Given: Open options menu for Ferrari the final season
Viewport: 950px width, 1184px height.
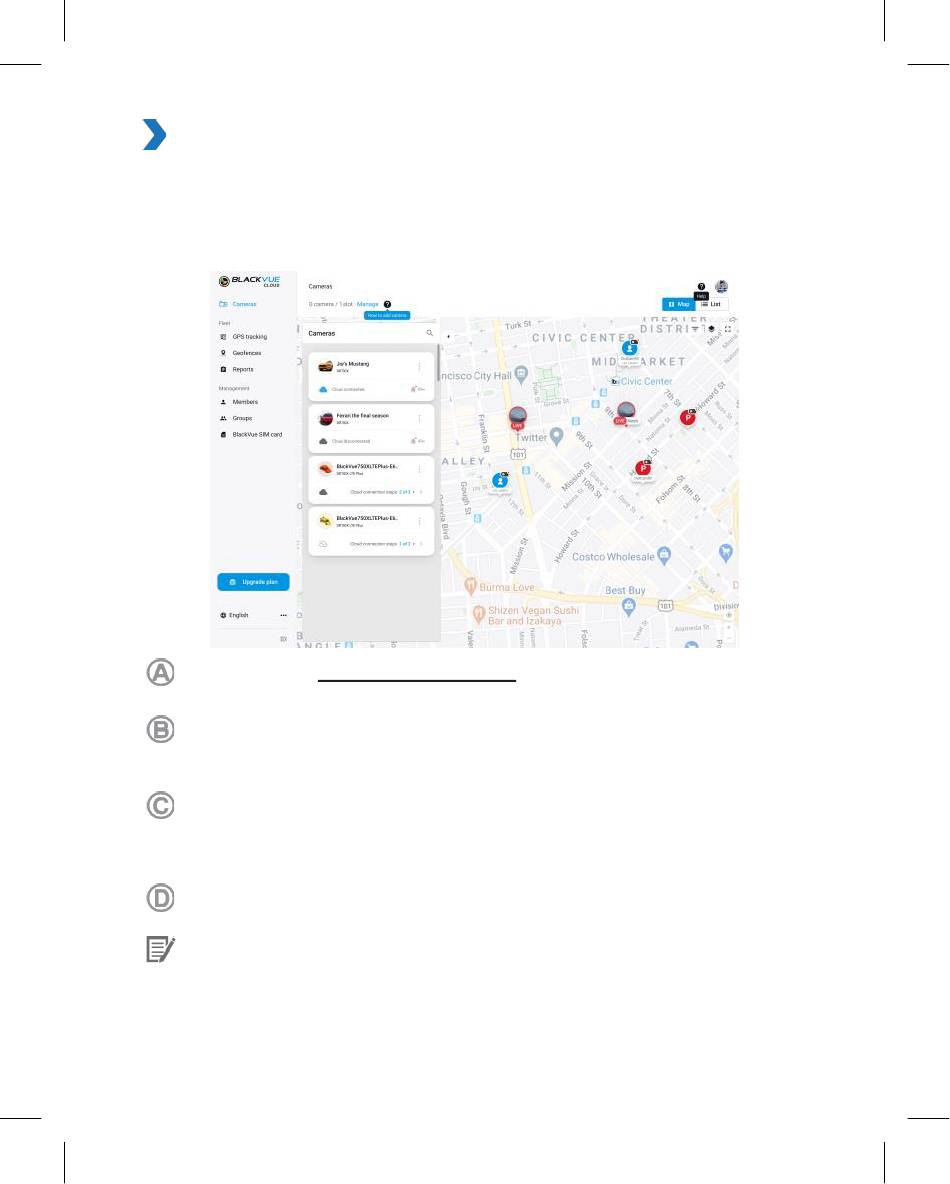Looking at the screenshot, I should (419, 418).
